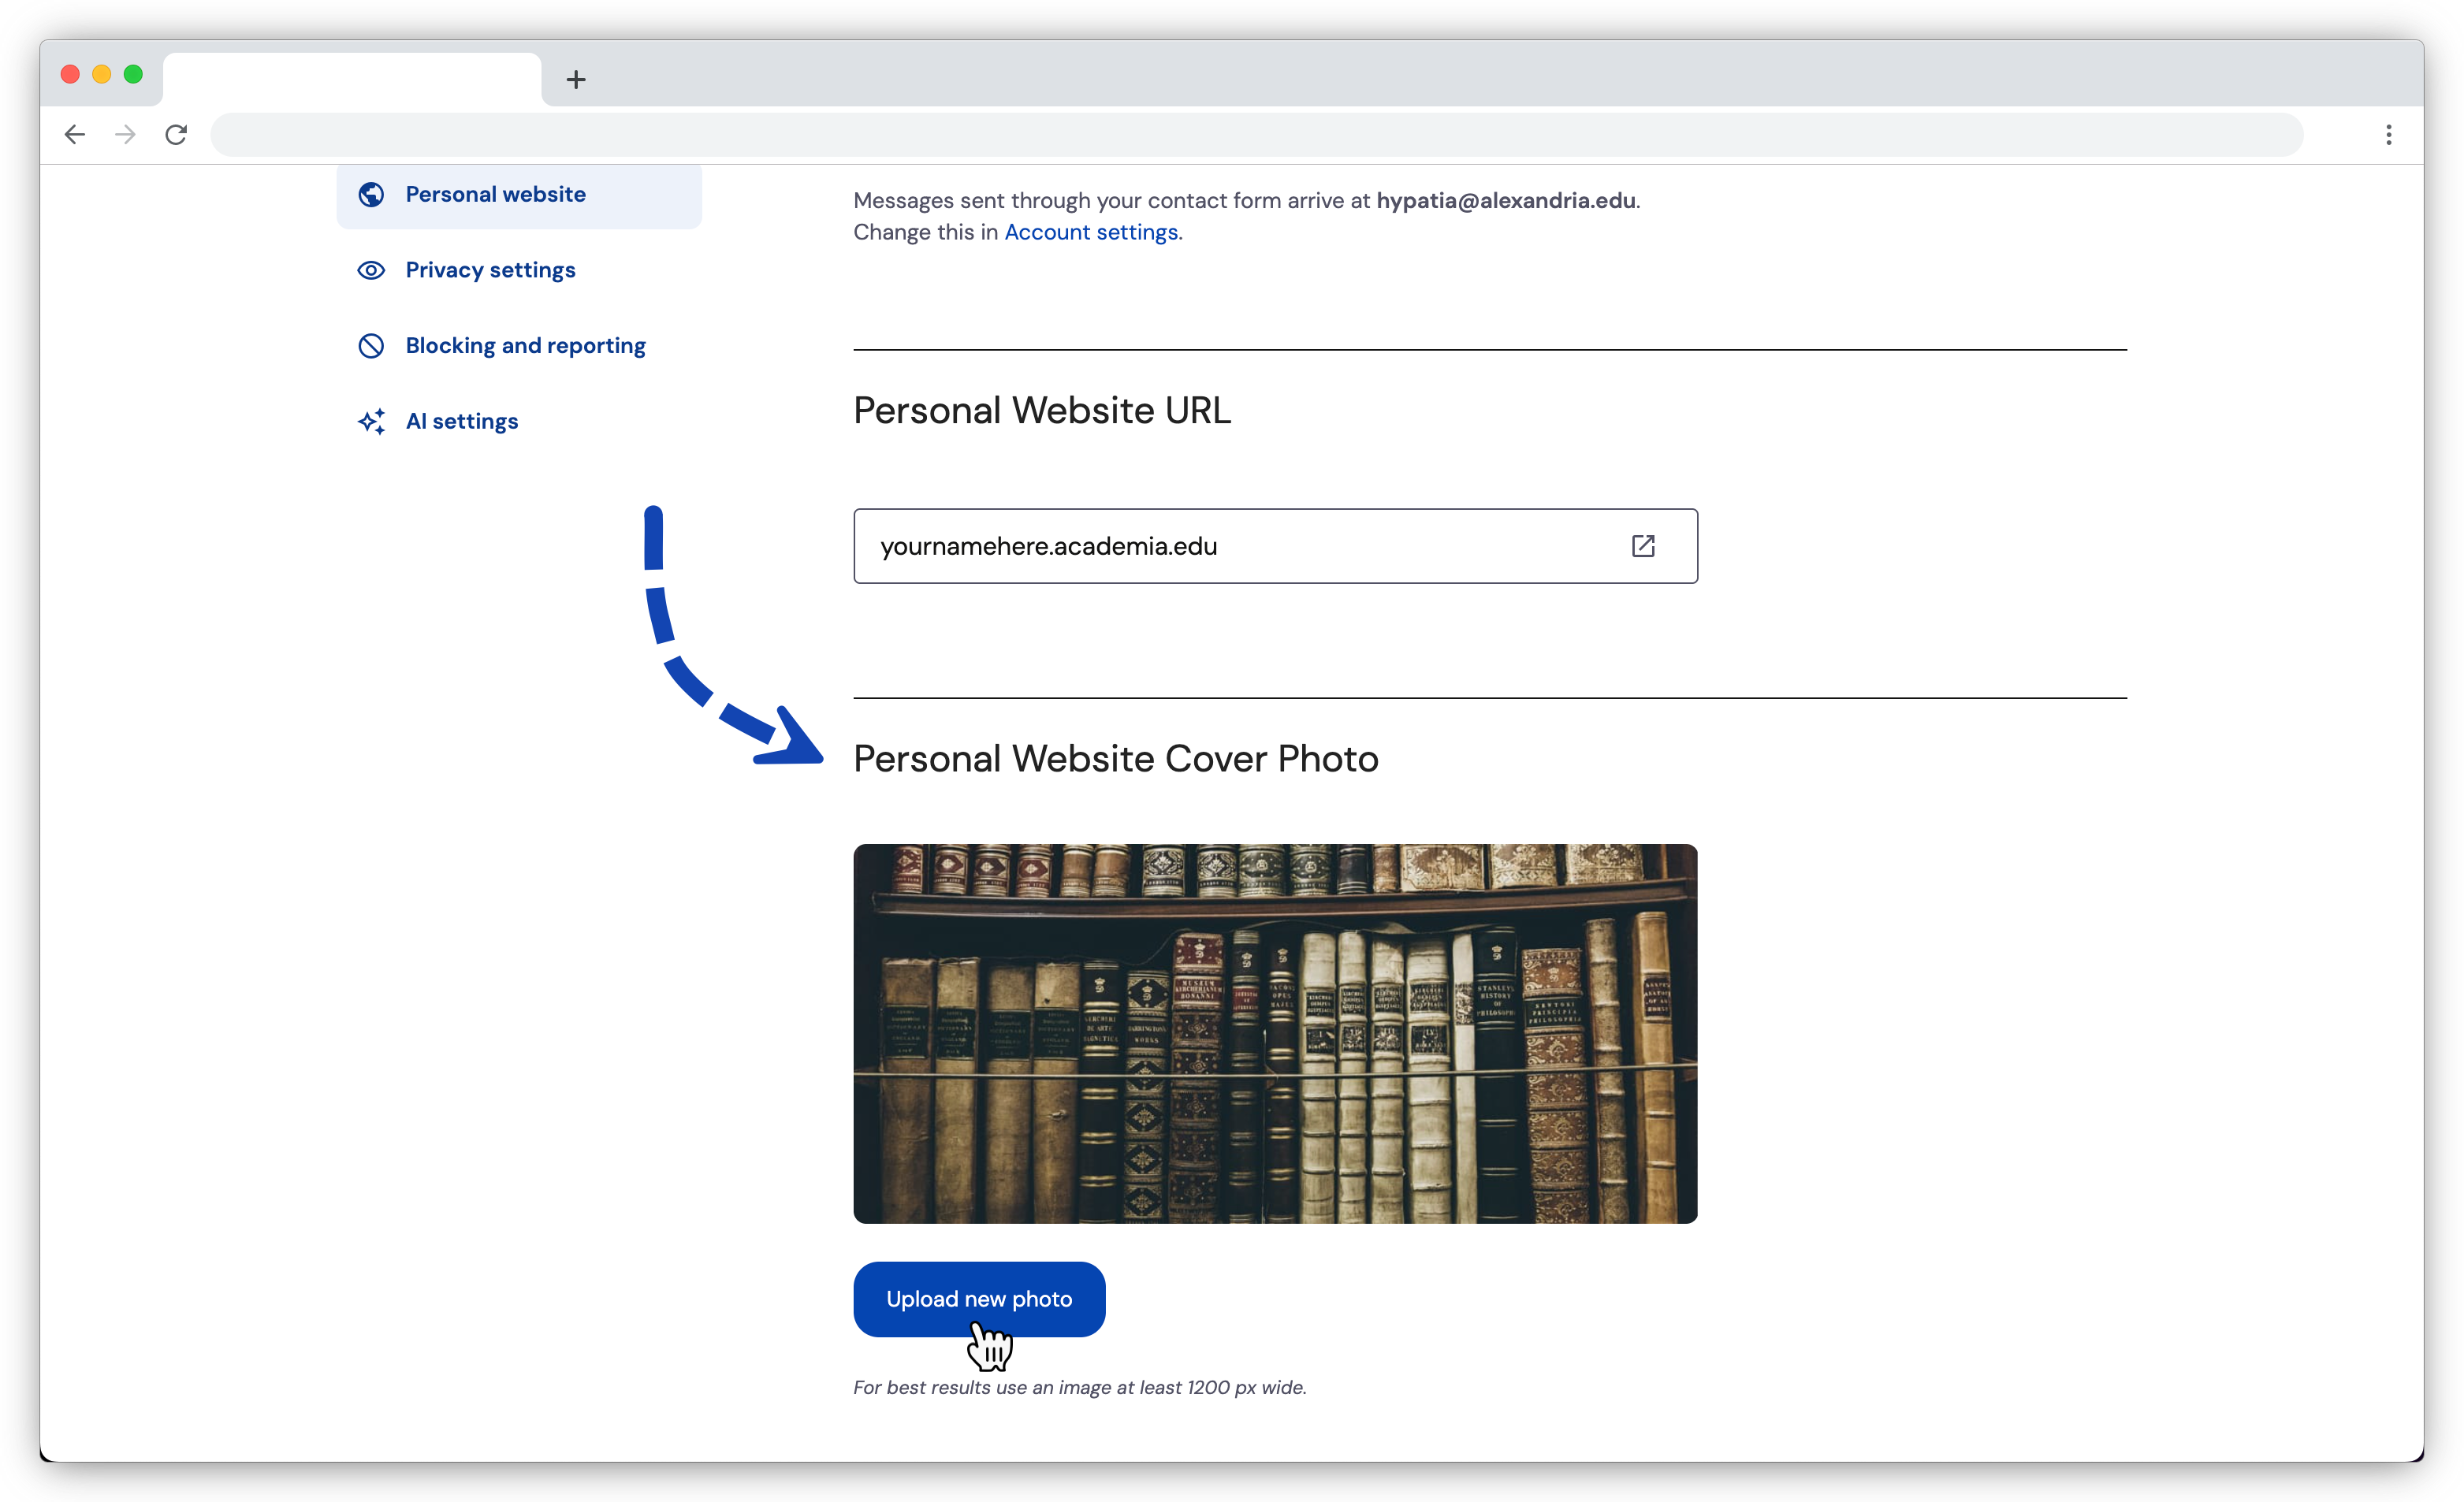Open the website URL external-link icon

[1643, 546]
